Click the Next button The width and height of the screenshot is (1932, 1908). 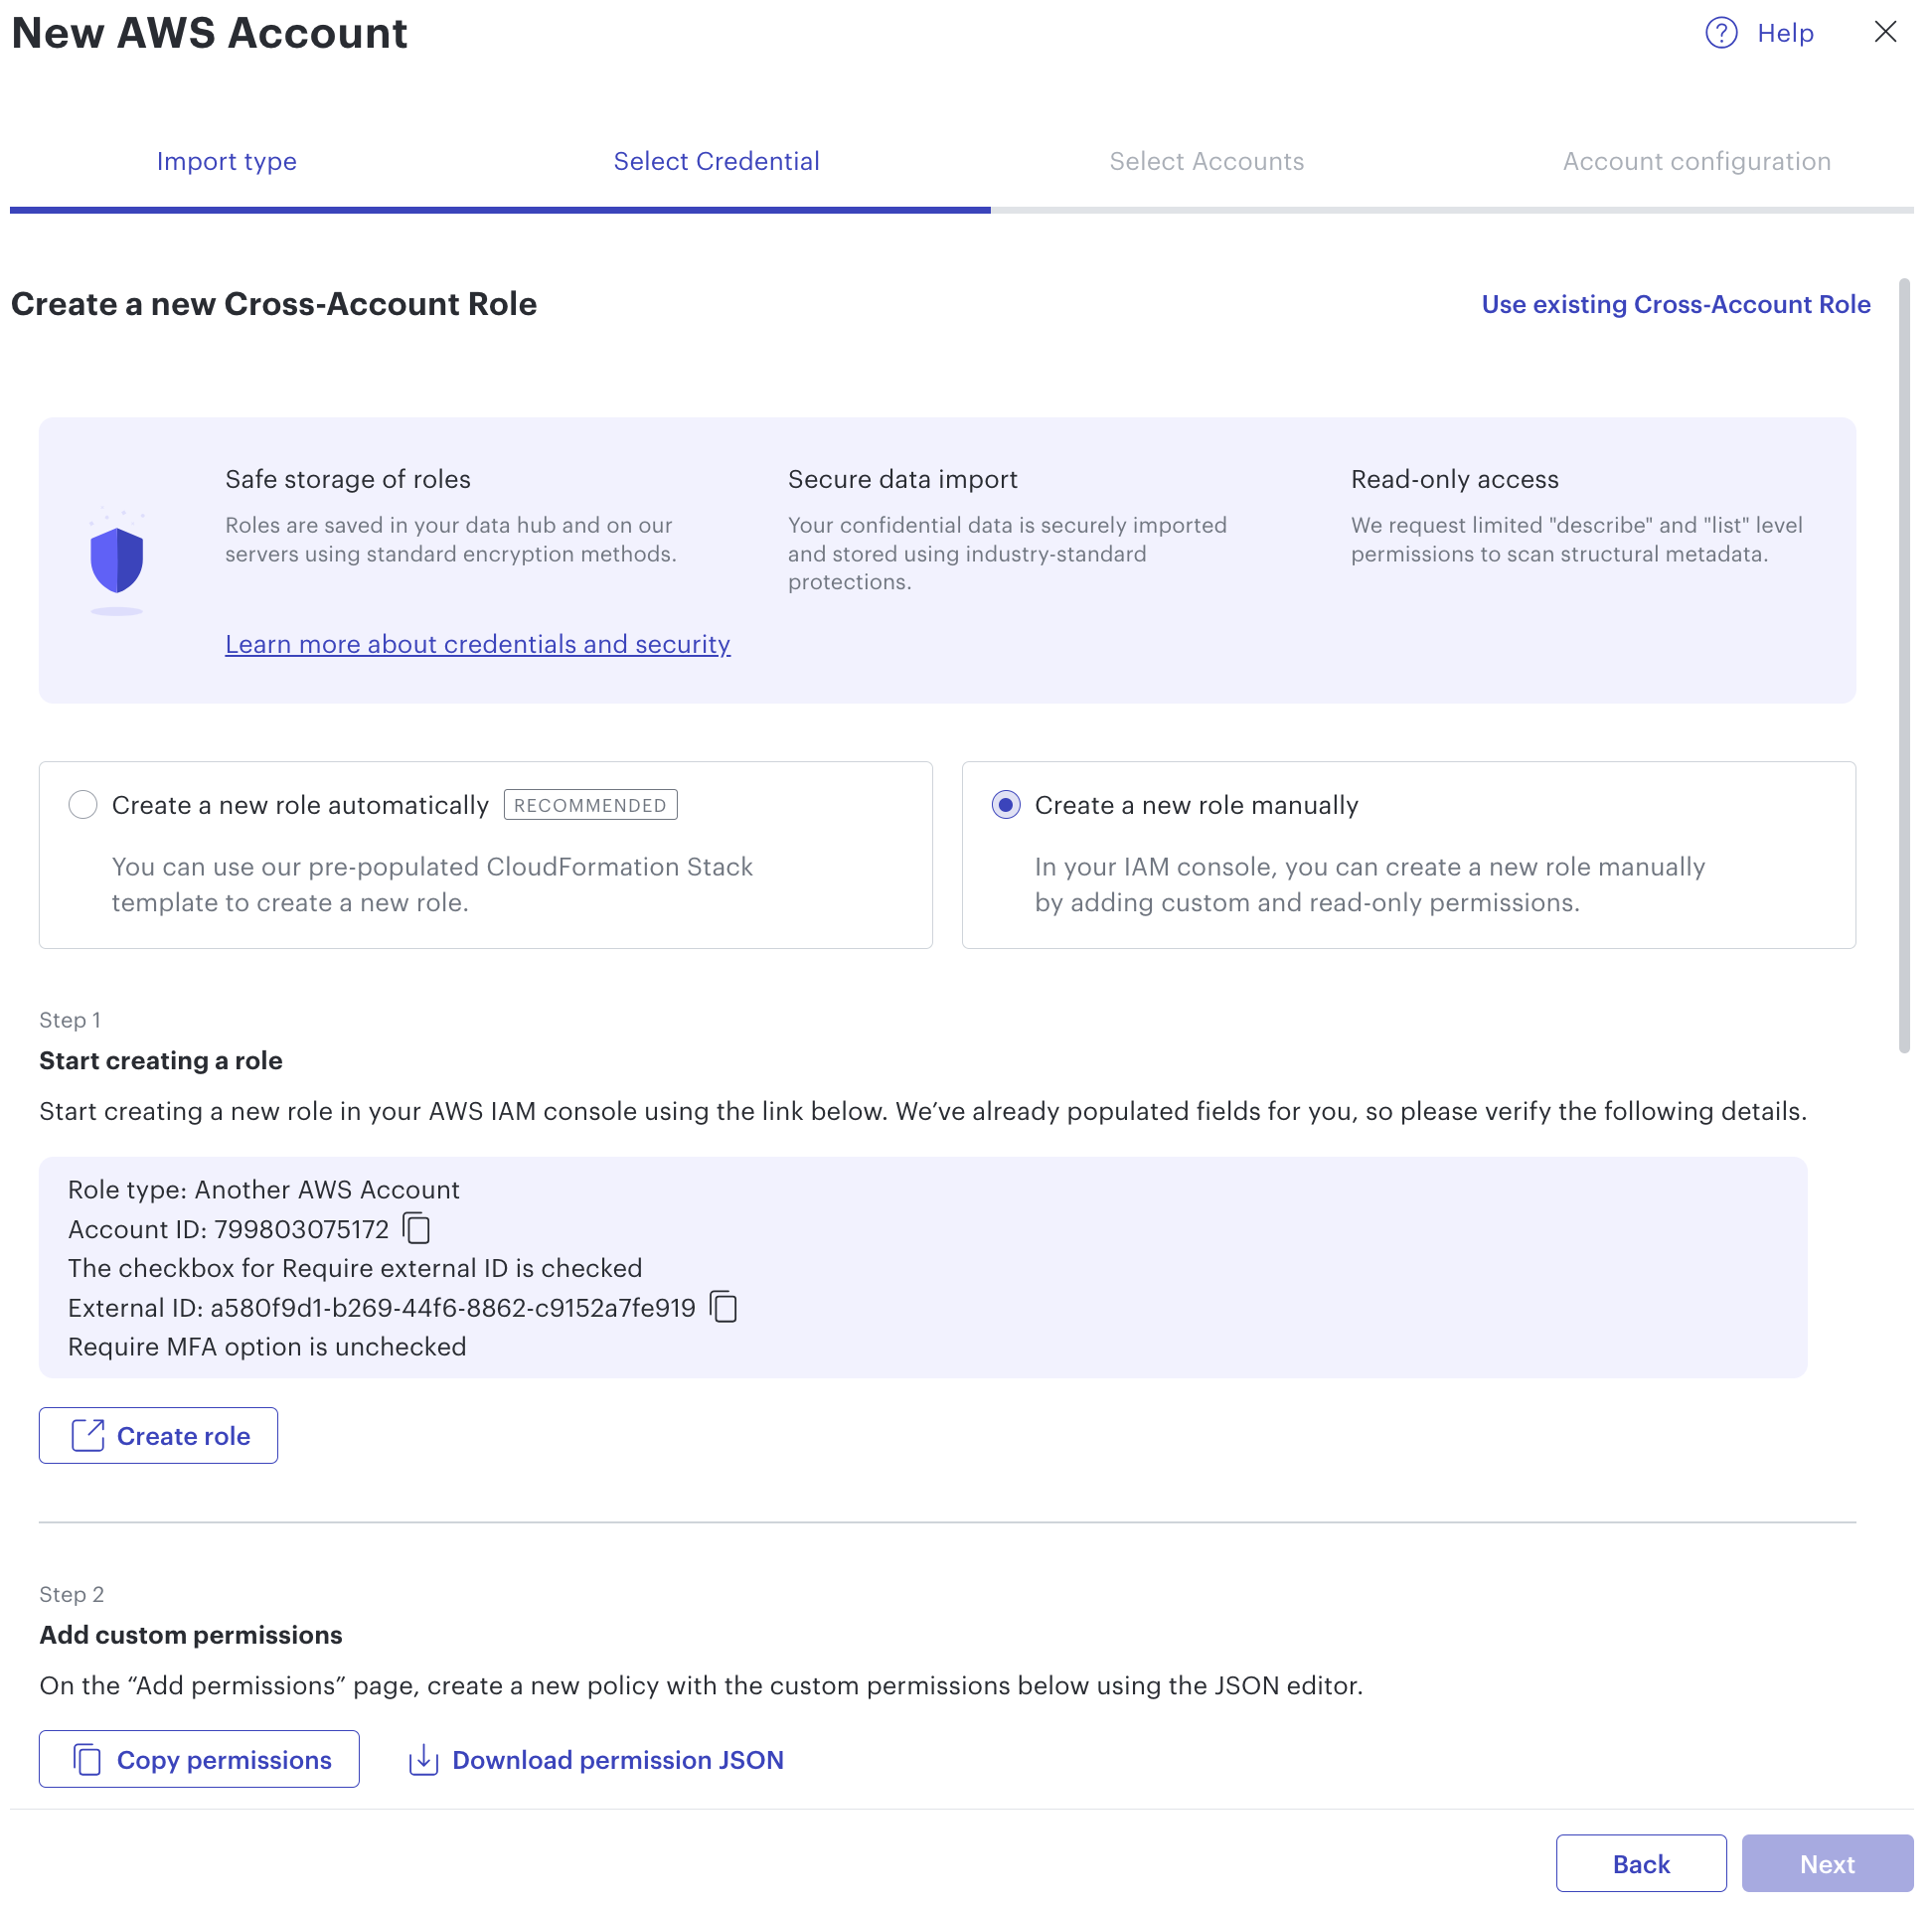[x=1827, y=1863]
